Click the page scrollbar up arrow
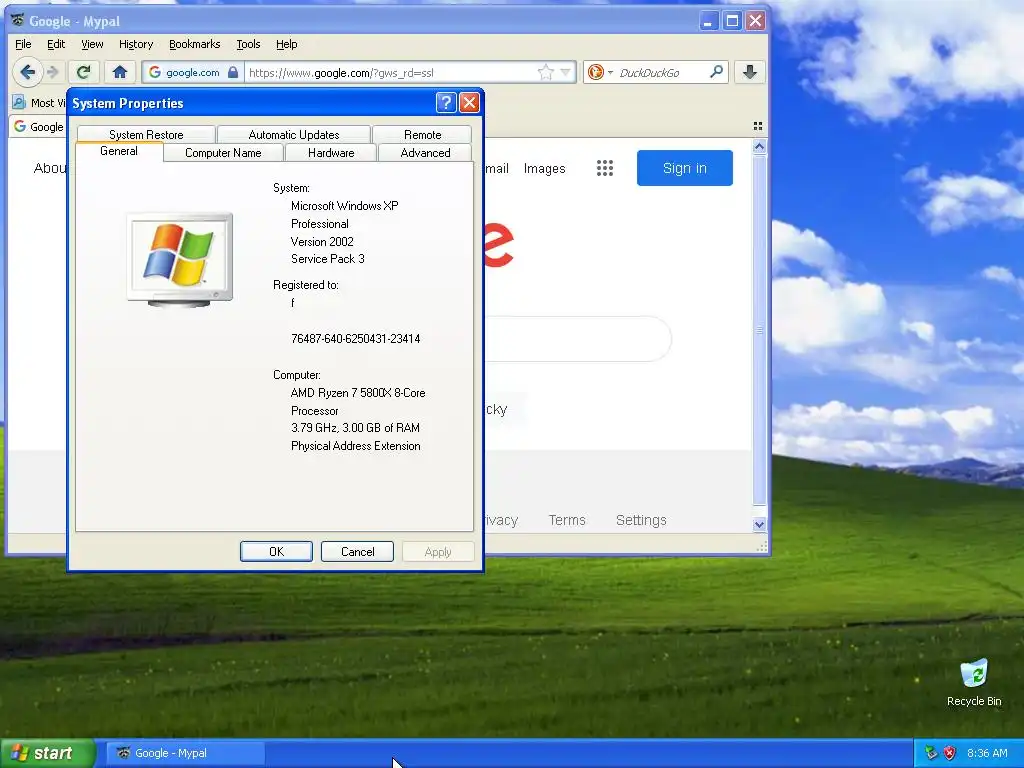The image size is (1024, 768). [x=759, y=147]
